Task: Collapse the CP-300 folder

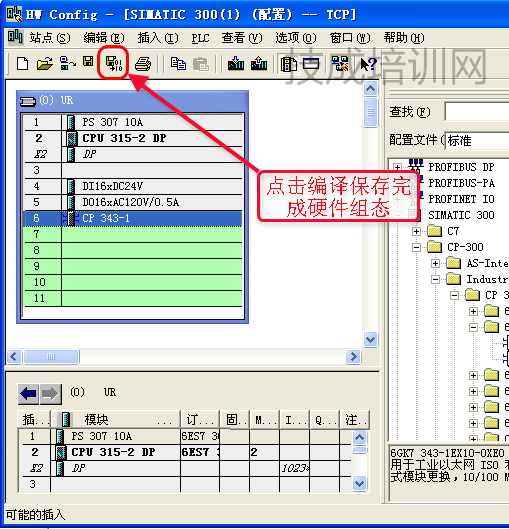Action: click(x=416, y=248)
